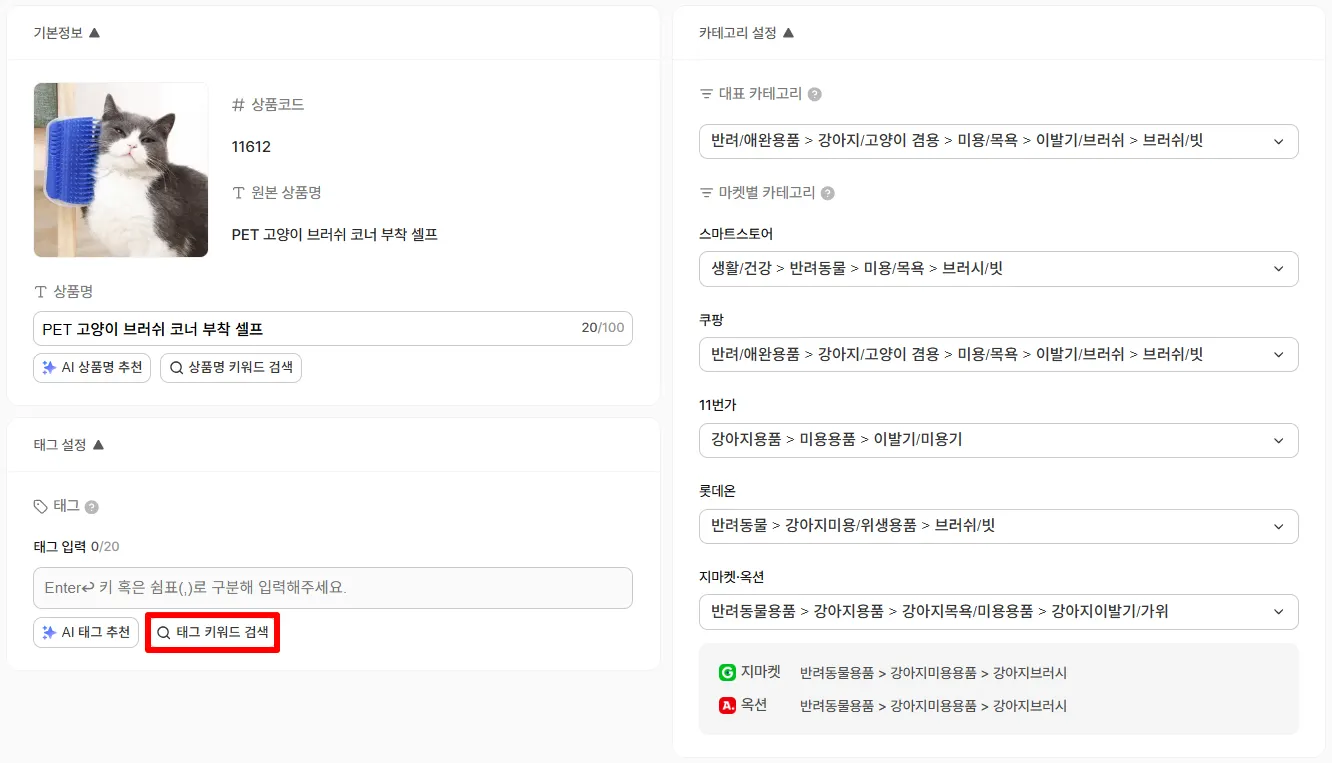Click the red 옥션 logo icon
This screenshot has width=1332, height=763.
point(727,705)
